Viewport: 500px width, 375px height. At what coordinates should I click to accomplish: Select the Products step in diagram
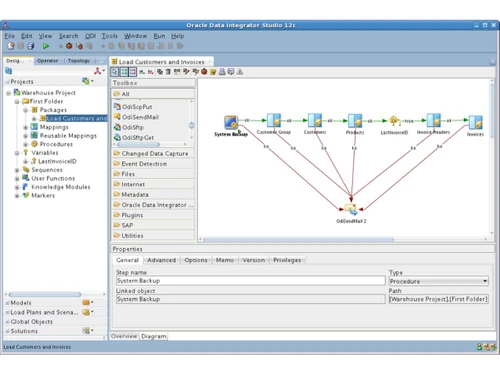355,121
